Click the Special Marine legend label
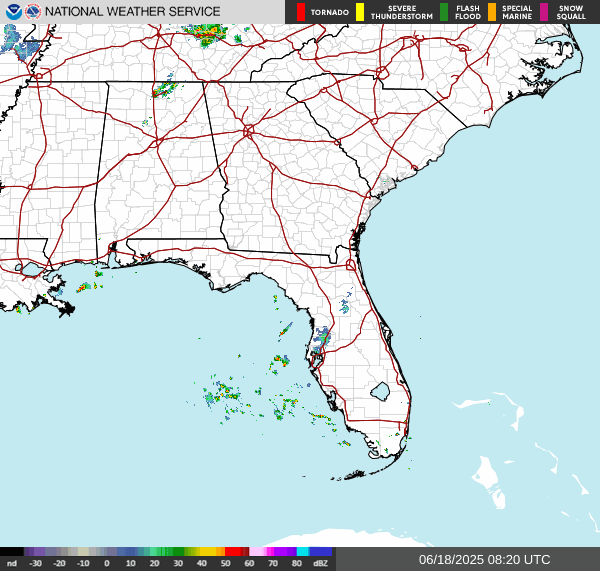 (517, 13)
